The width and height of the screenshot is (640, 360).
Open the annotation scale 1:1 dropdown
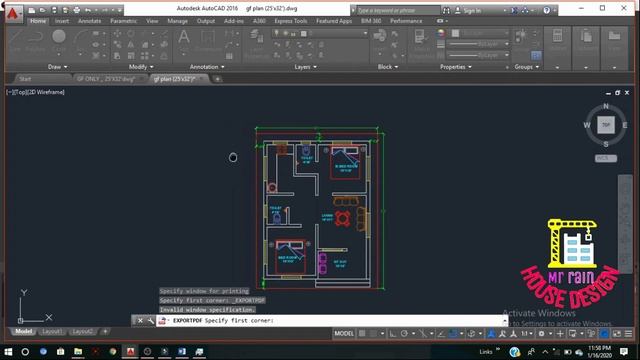[x=527, y=334]
